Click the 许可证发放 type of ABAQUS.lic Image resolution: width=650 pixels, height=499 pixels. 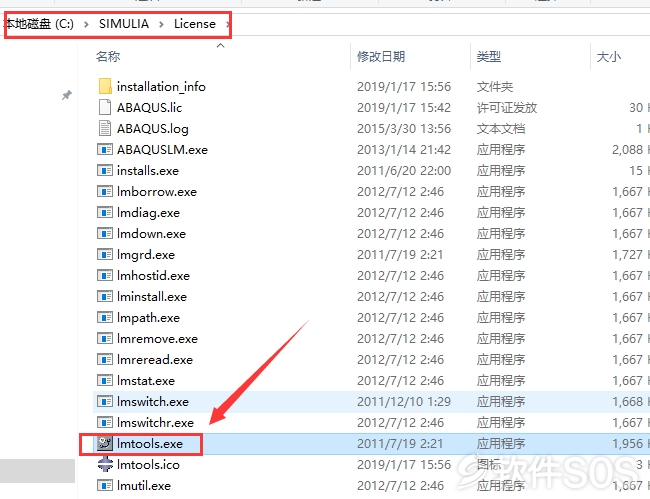507,108
